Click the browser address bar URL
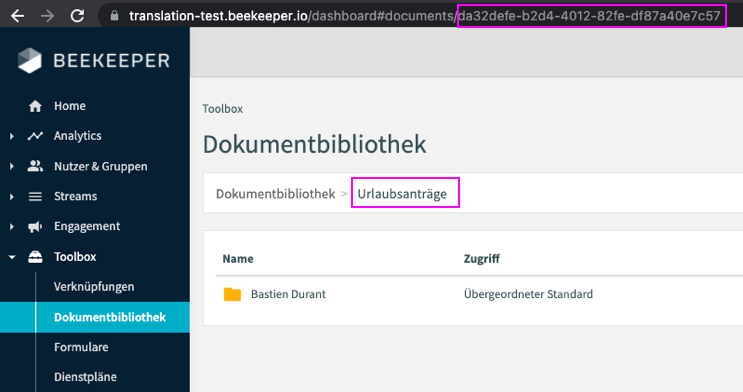 point(424,16)
